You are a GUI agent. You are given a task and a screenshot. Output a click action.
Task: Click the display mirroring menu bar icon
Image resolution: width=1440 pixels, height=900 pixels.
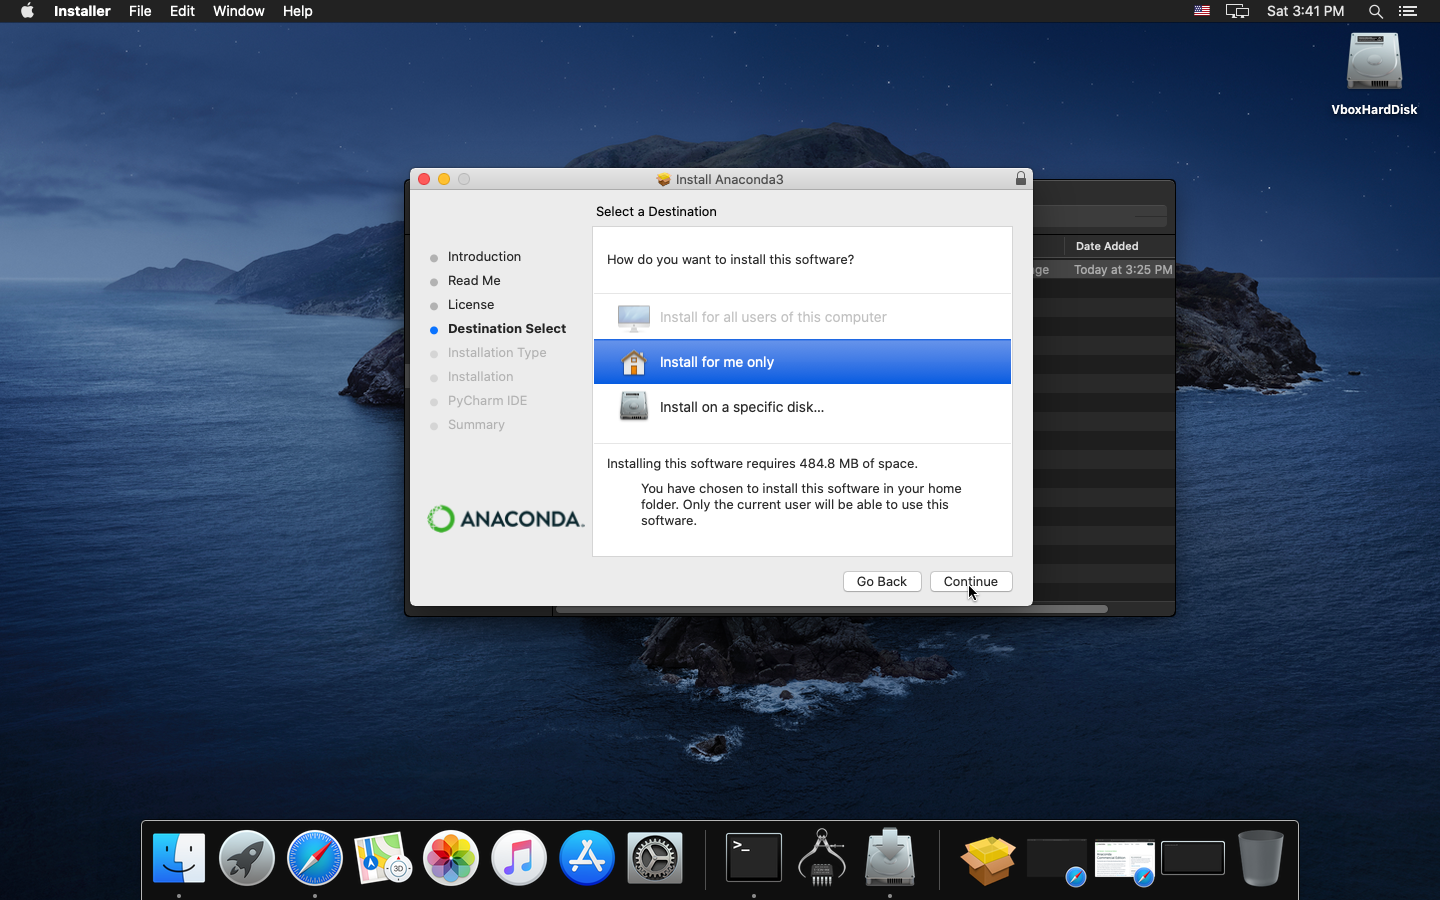point(1237,11)
